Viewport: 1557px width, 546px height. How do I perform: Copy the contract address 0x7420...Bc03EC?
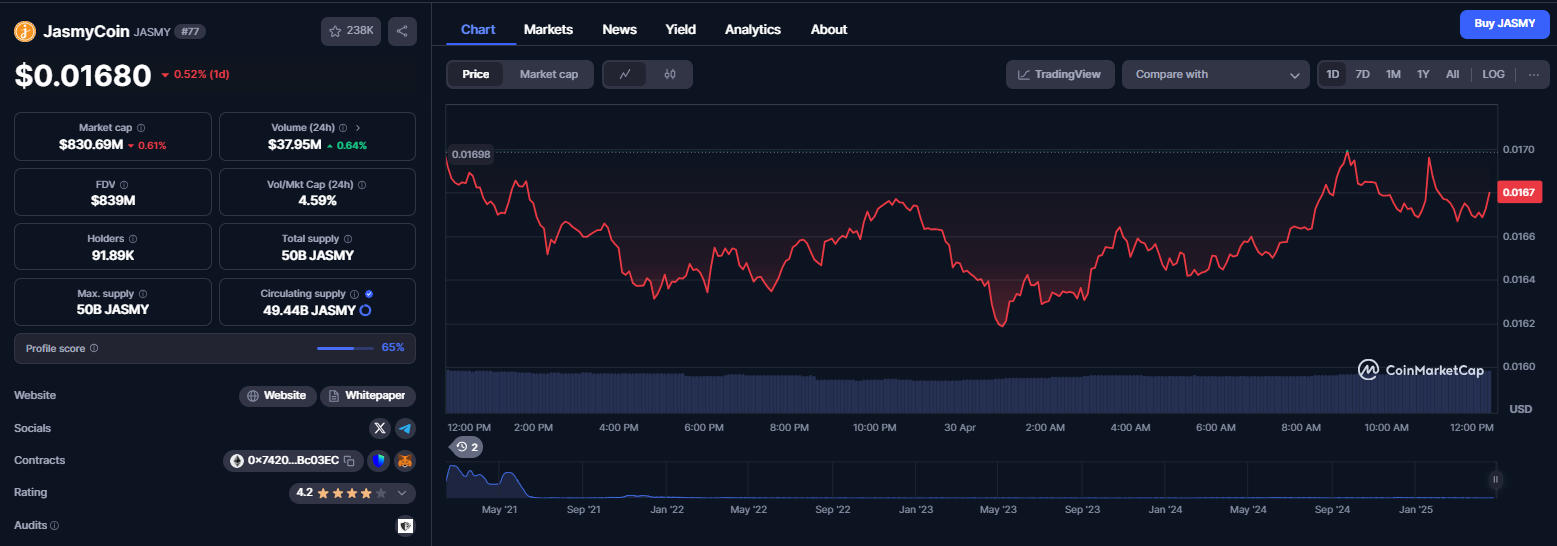click(349, 461)
